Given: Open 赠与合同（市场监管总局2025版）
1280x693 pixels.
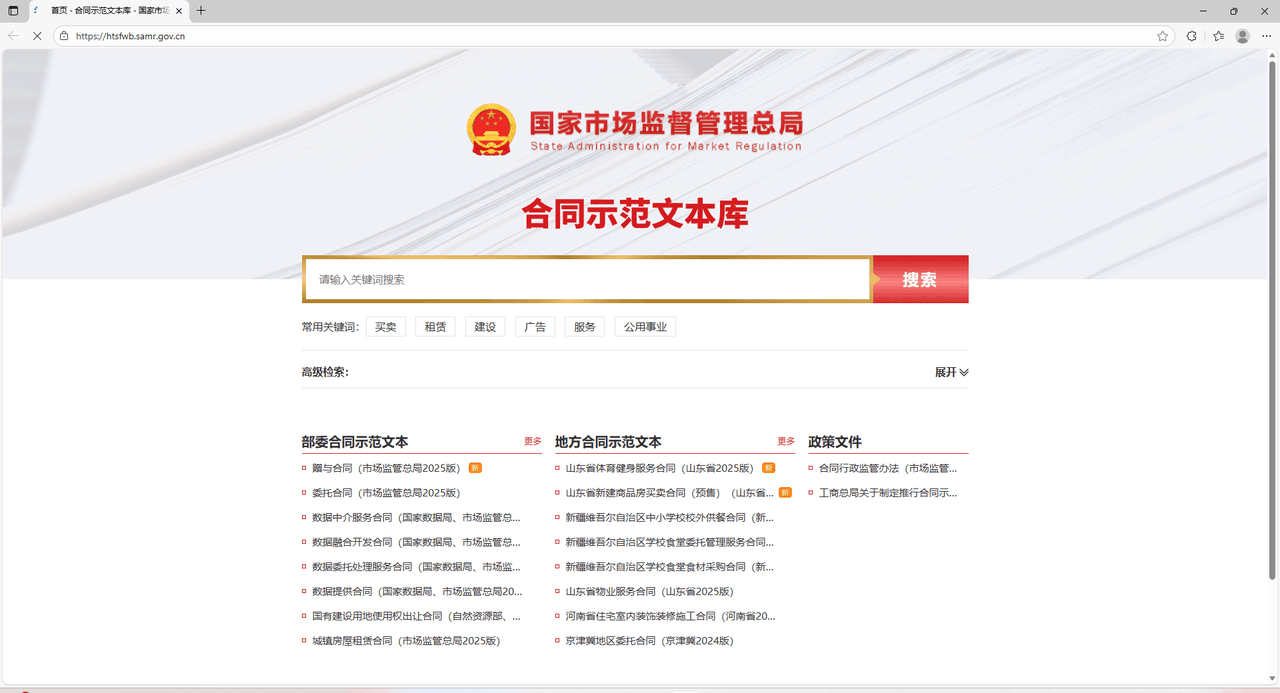Looking at the screenshot, I should point(386,468).
